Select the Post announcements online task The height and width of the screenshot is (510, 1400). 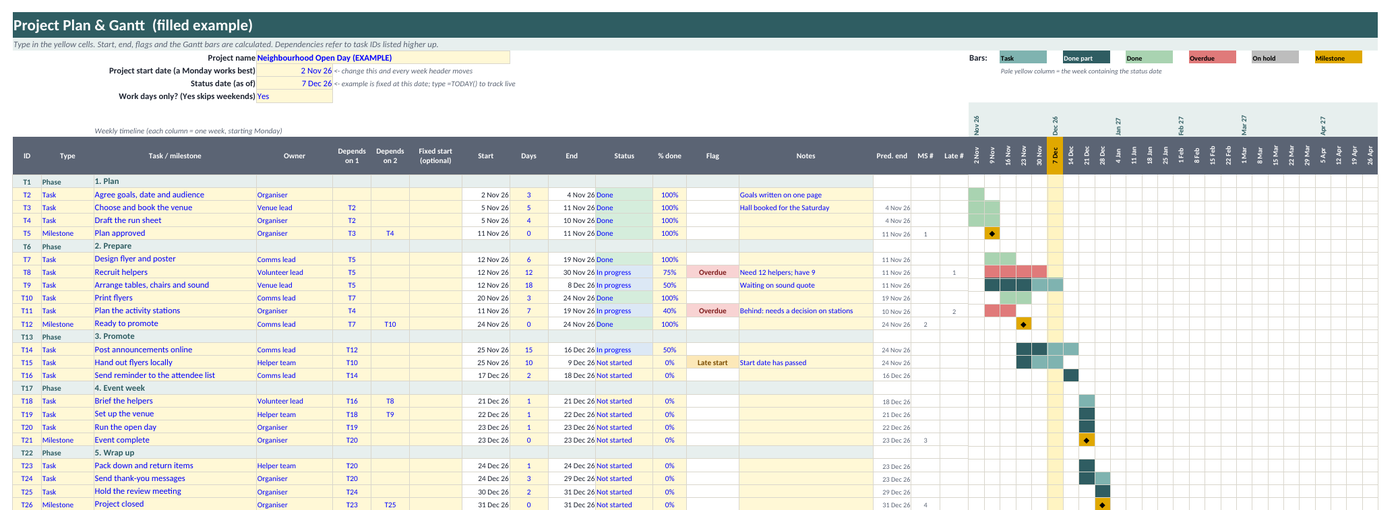point(174,350)
